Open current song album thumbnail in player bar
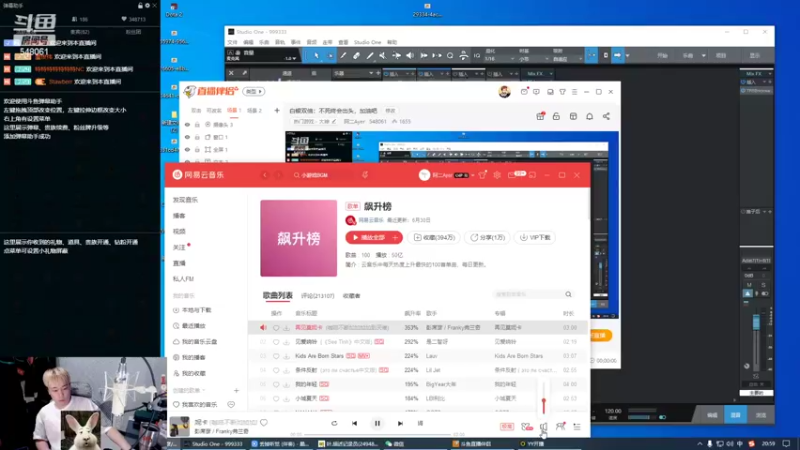 coord(180,427)
